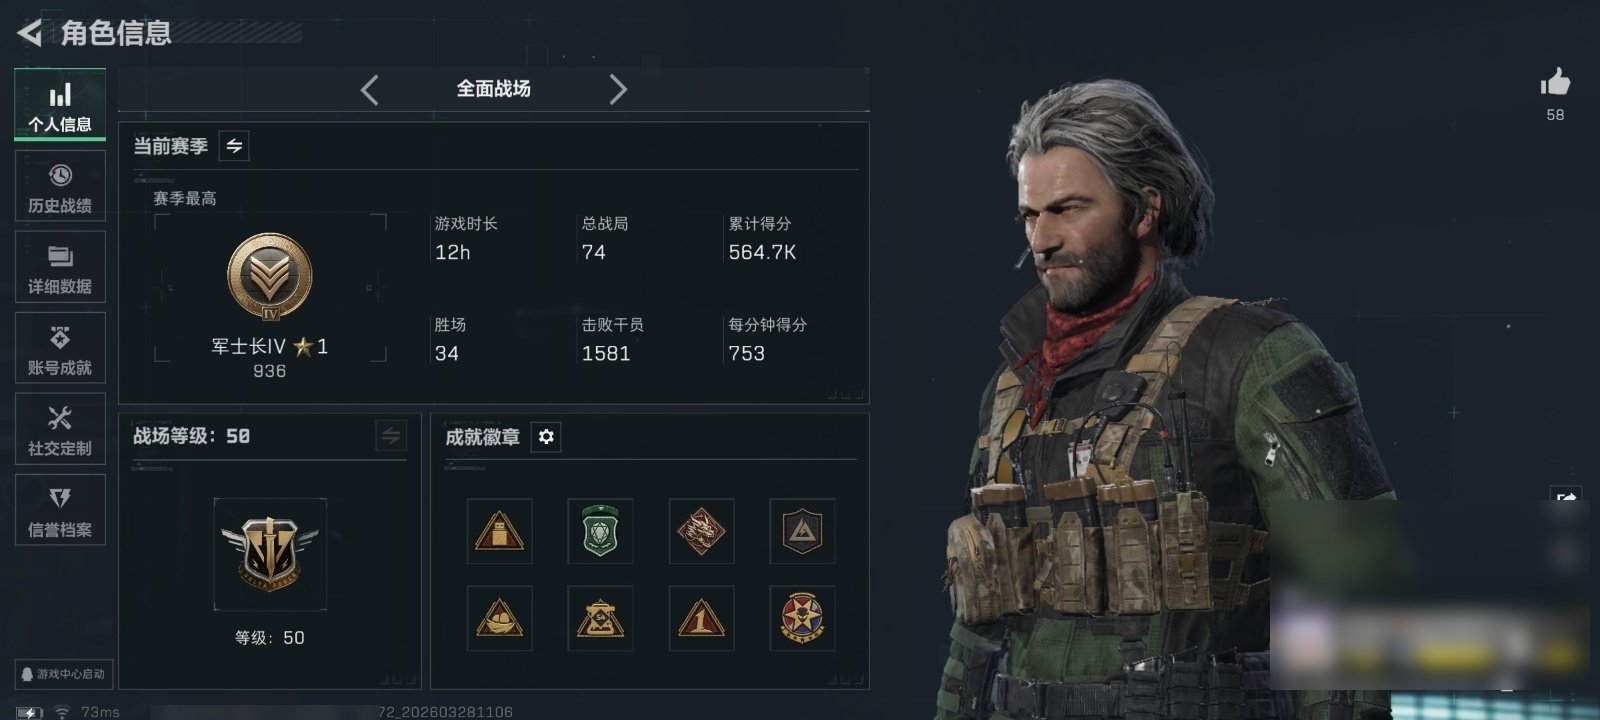Select the star emblem achievement badge
The image size is (1600, 720).
(802, 619)
